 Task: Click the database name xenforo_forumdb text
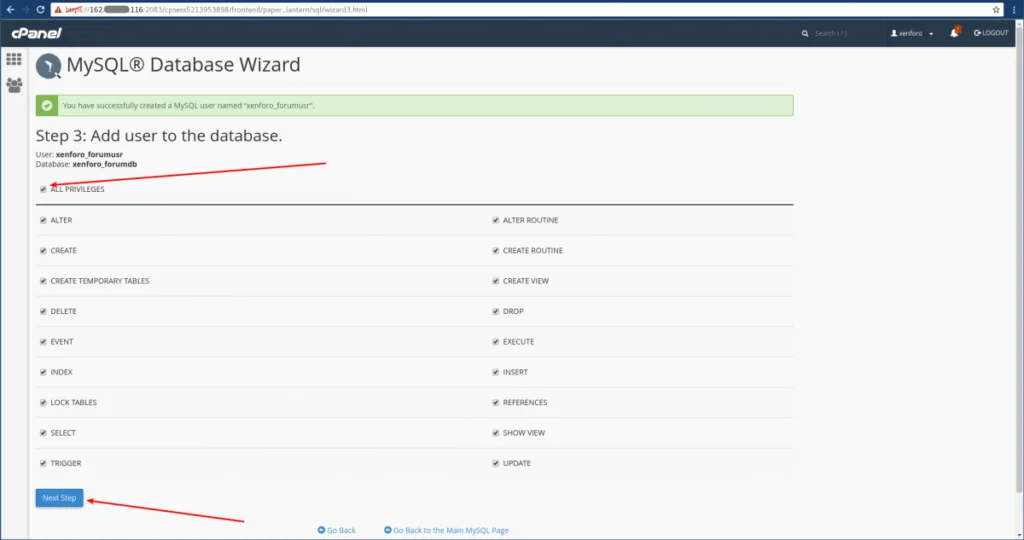pyautogui.click(x=104, y=165)
